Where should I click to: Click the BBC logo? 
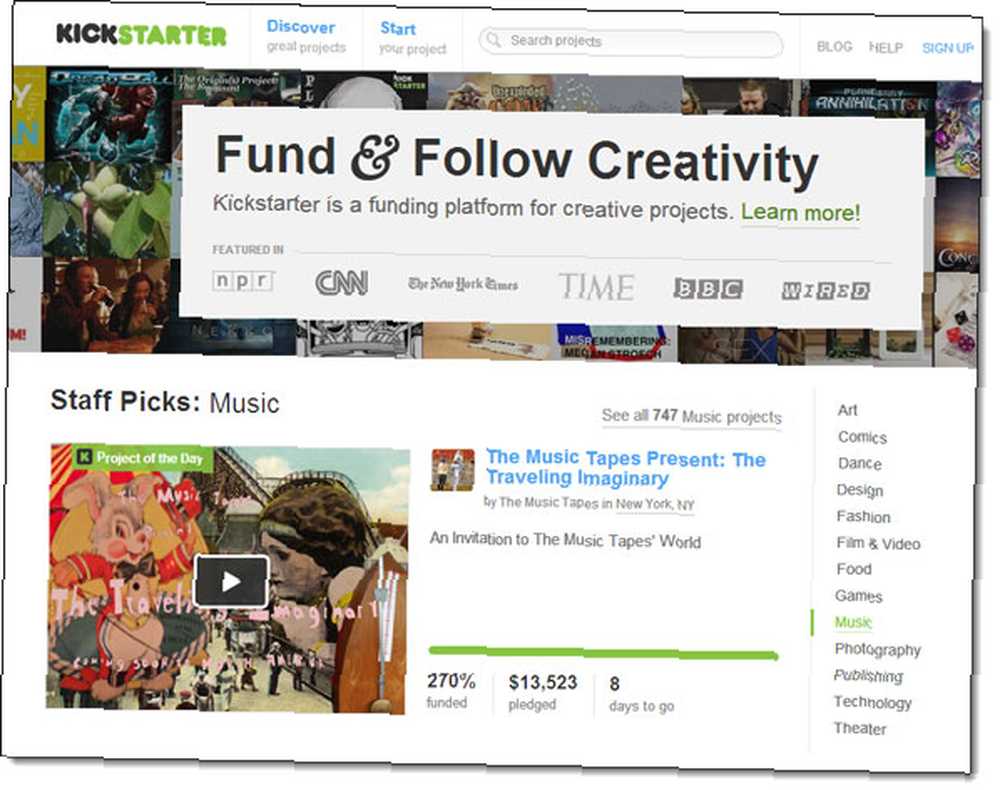click(x=708, y=289)
